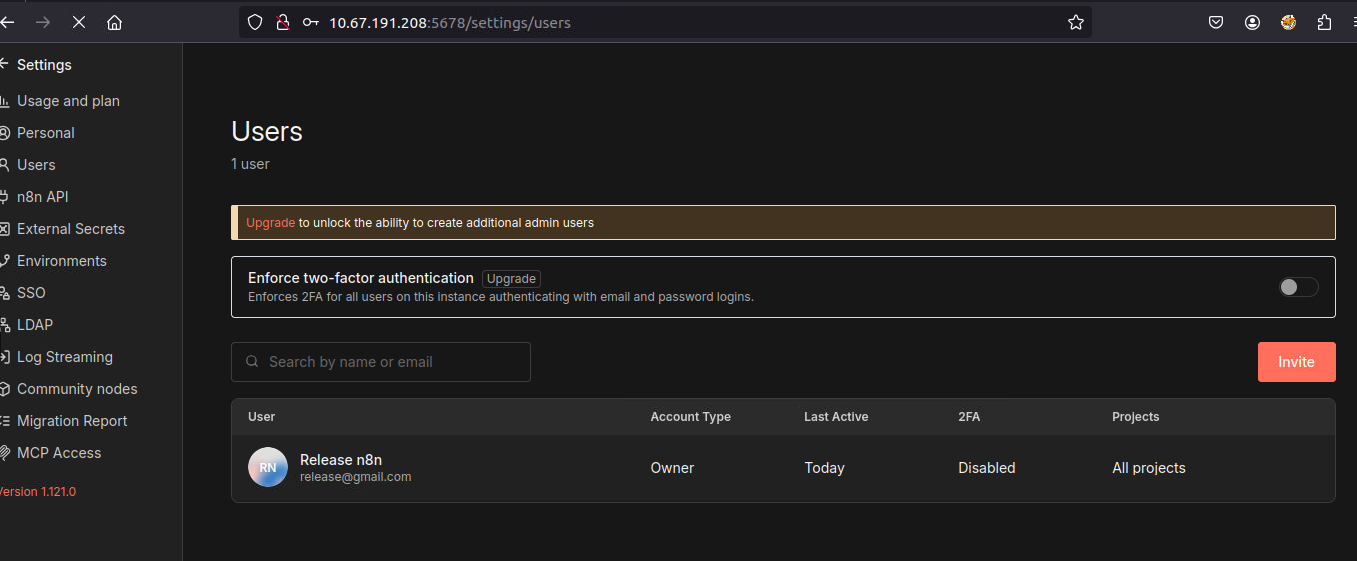Image resolution: width=1357 pixels, height=561 pixels.
Task: Click the Log Streaming icon
Action: 4,357
